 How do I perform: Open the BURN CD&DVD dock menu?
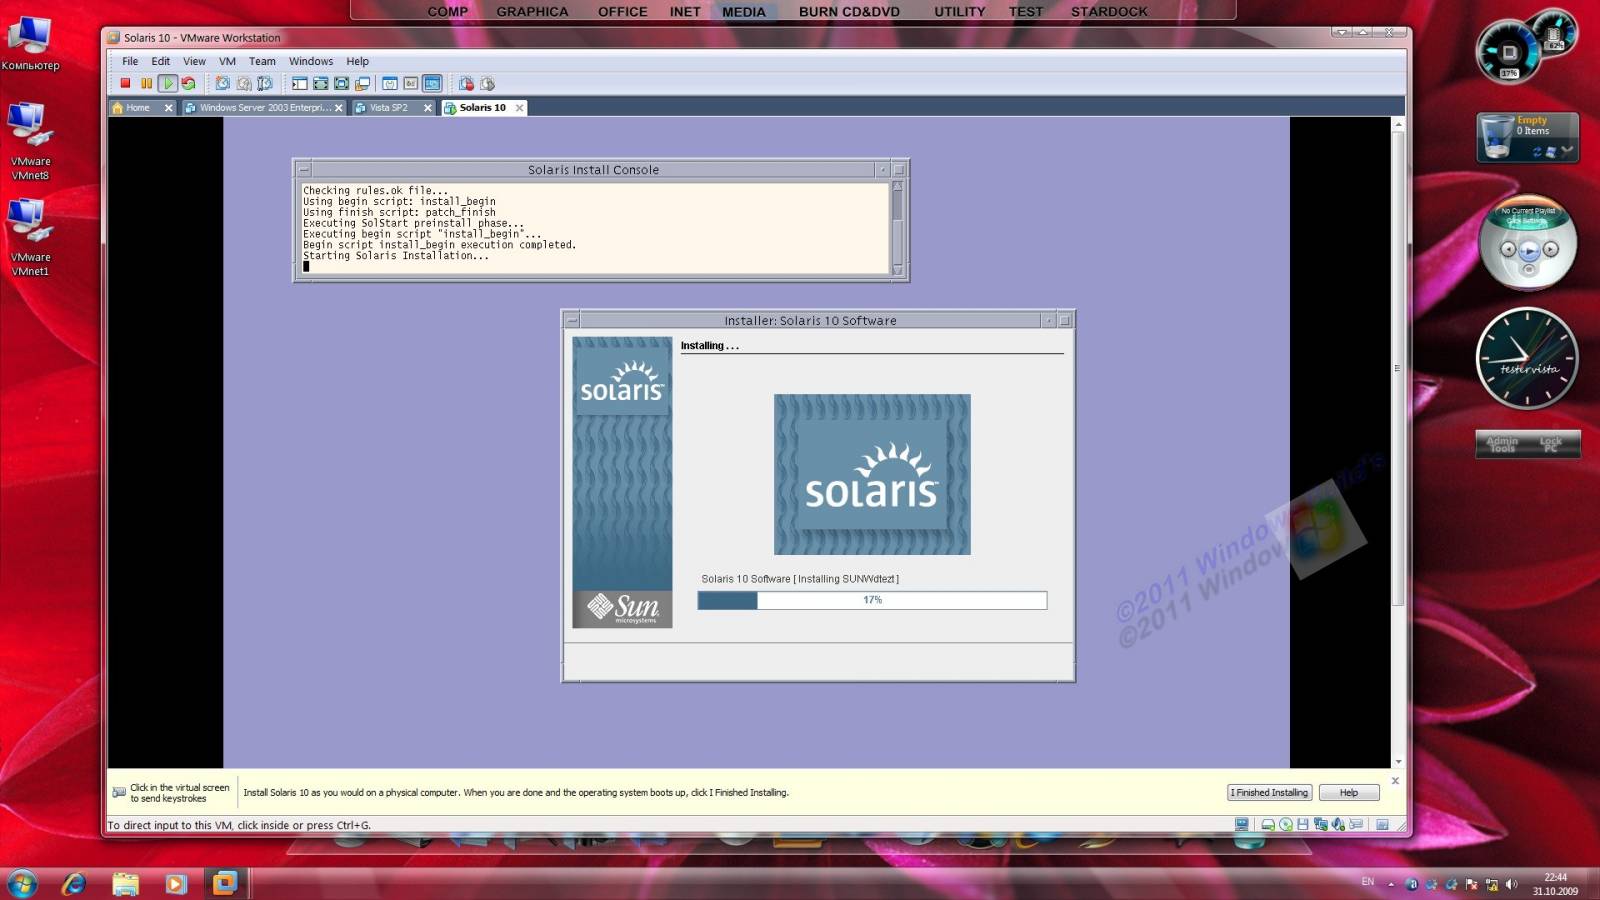(849, 12)
